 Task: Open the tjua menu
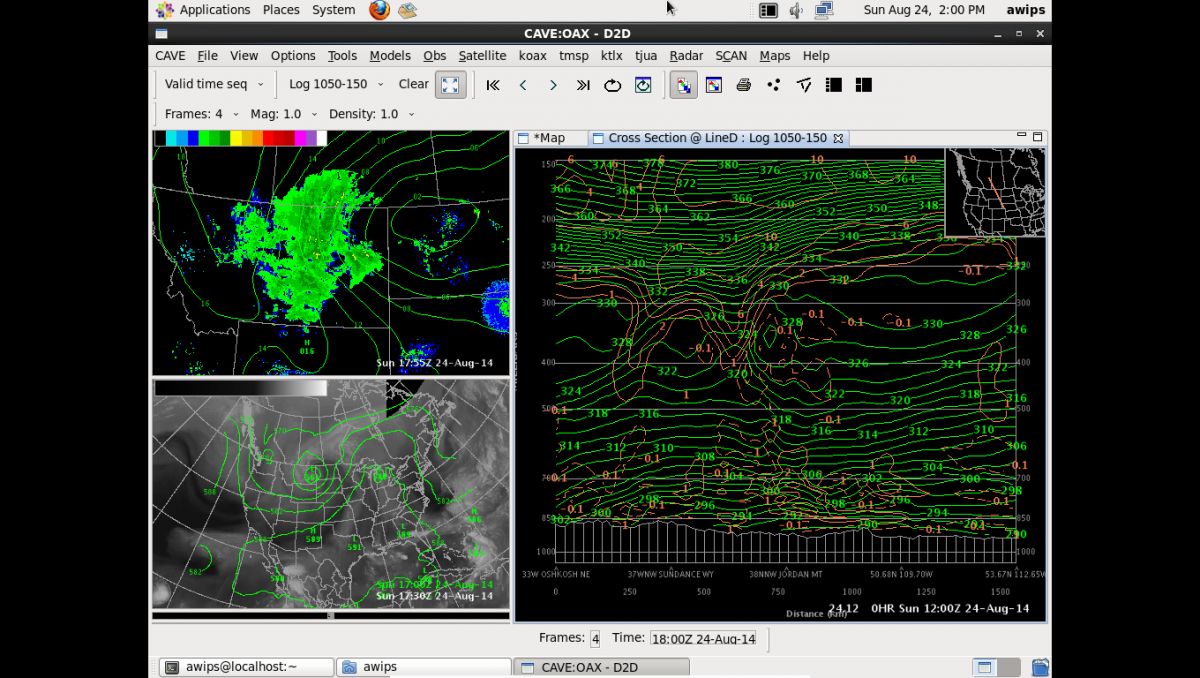pos(646,56)
